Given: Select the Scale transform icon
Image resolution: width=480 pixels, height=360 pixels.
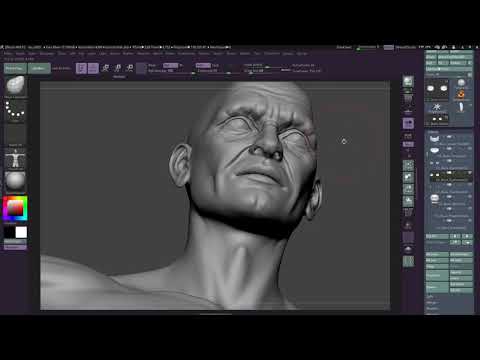Looking at the screenshot, I should (x=117, y=68).
